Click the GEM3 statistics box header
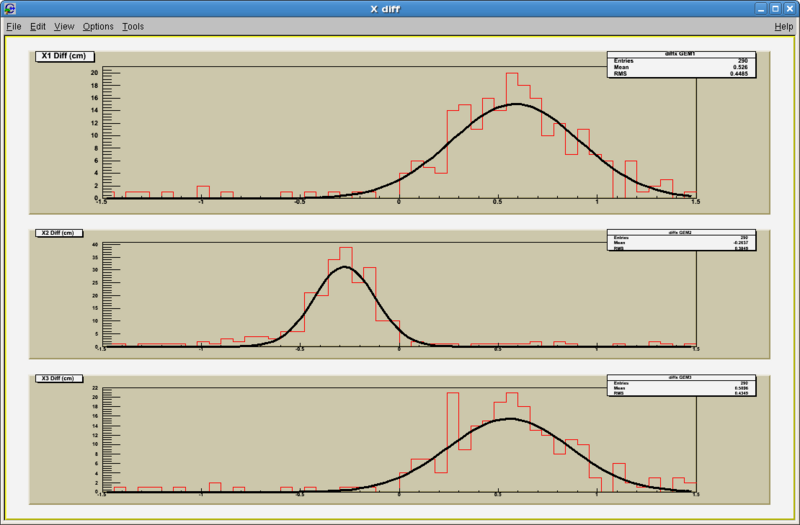The image size is (800, 525). click(681, 377)
